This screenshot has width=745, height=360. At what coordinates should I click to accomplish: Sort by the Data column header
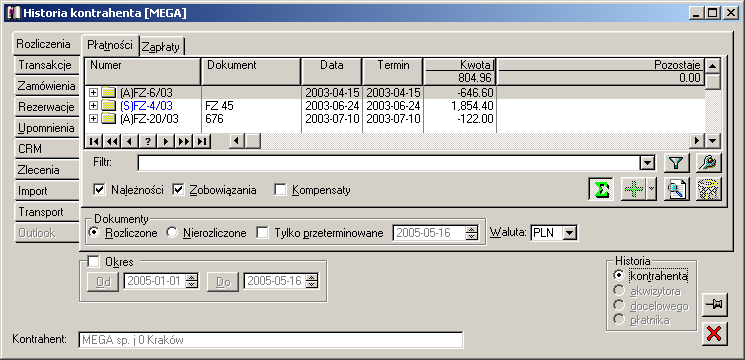(331, 71)
